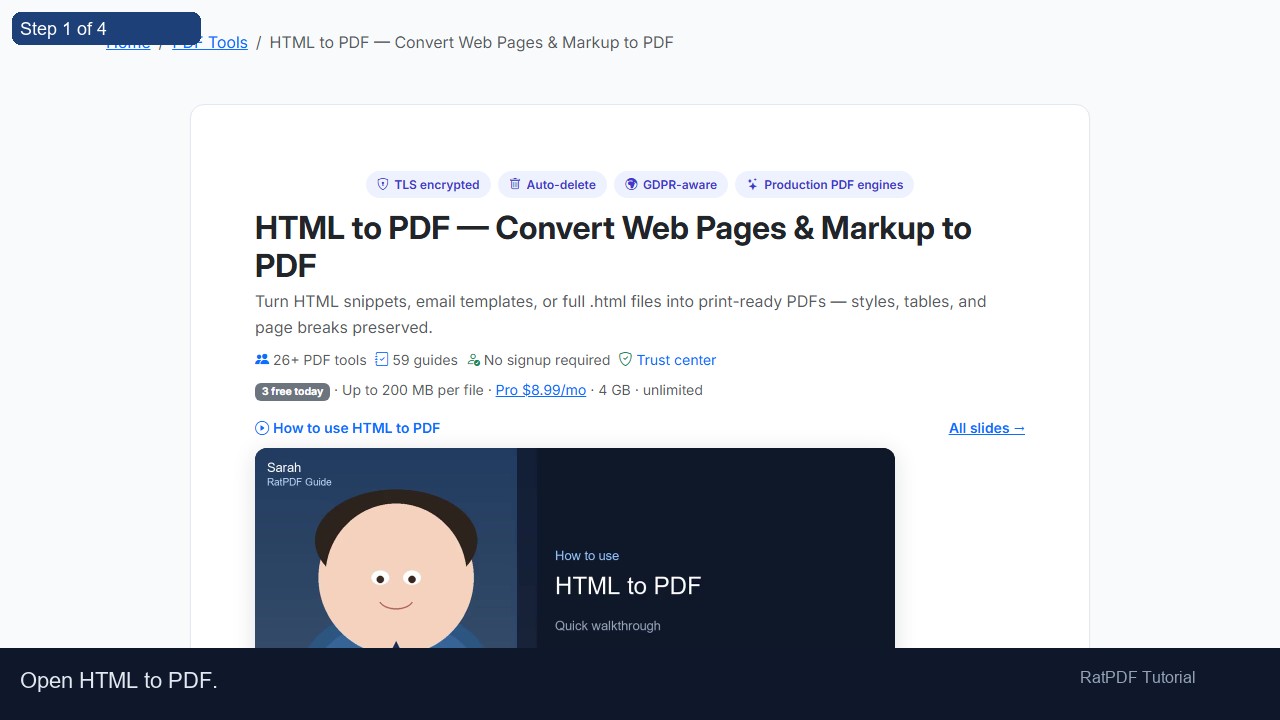
Task: Click the main HTML to PDF page heading
Action: (613, 247)
